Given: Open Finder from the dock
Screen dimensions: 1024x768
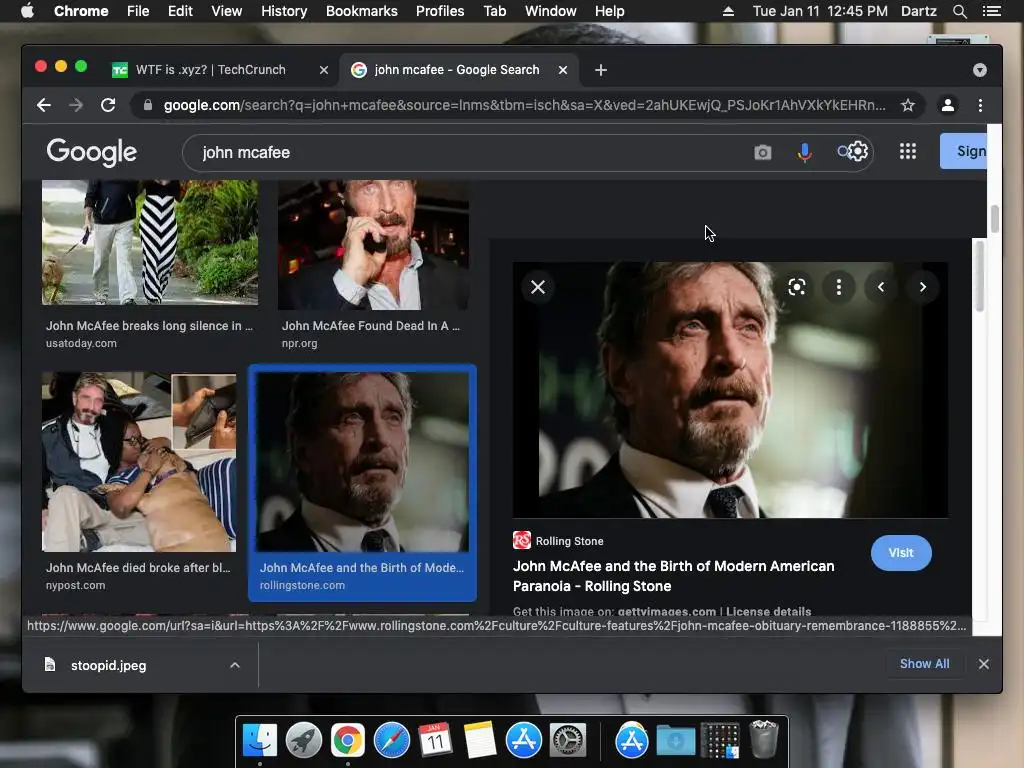Looking at the screenshot, I should (260, 741).
